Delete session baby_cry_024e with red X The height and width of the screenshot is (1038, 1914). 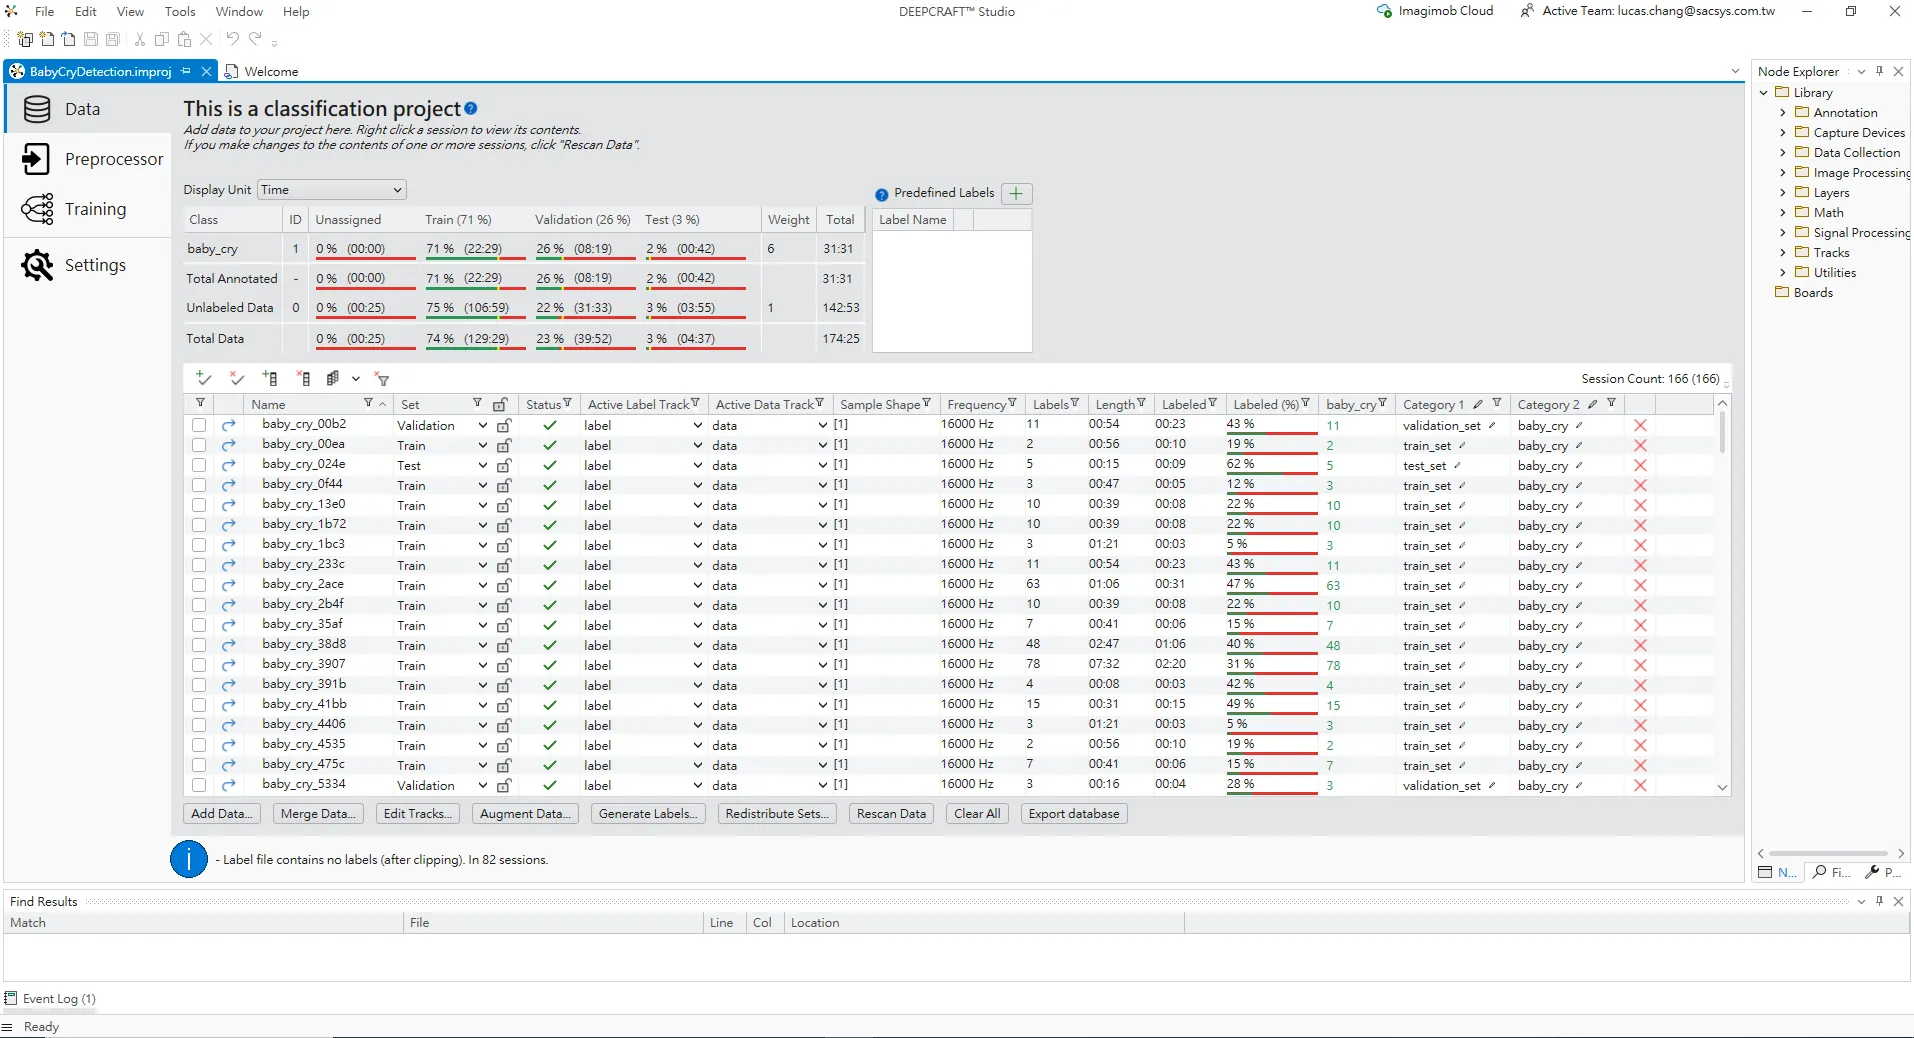(1640, 465)
